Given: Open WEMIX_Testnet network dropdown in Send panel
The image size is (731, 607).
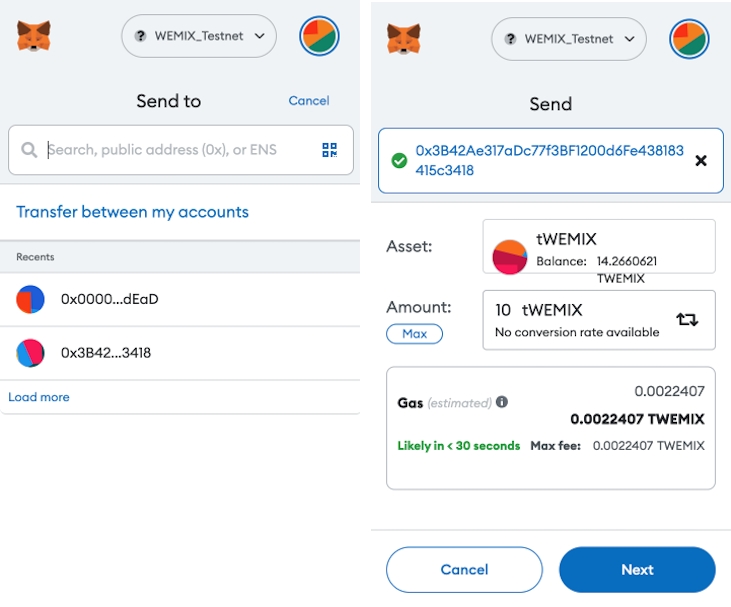Looking at the screenshot, I should 569,39.
